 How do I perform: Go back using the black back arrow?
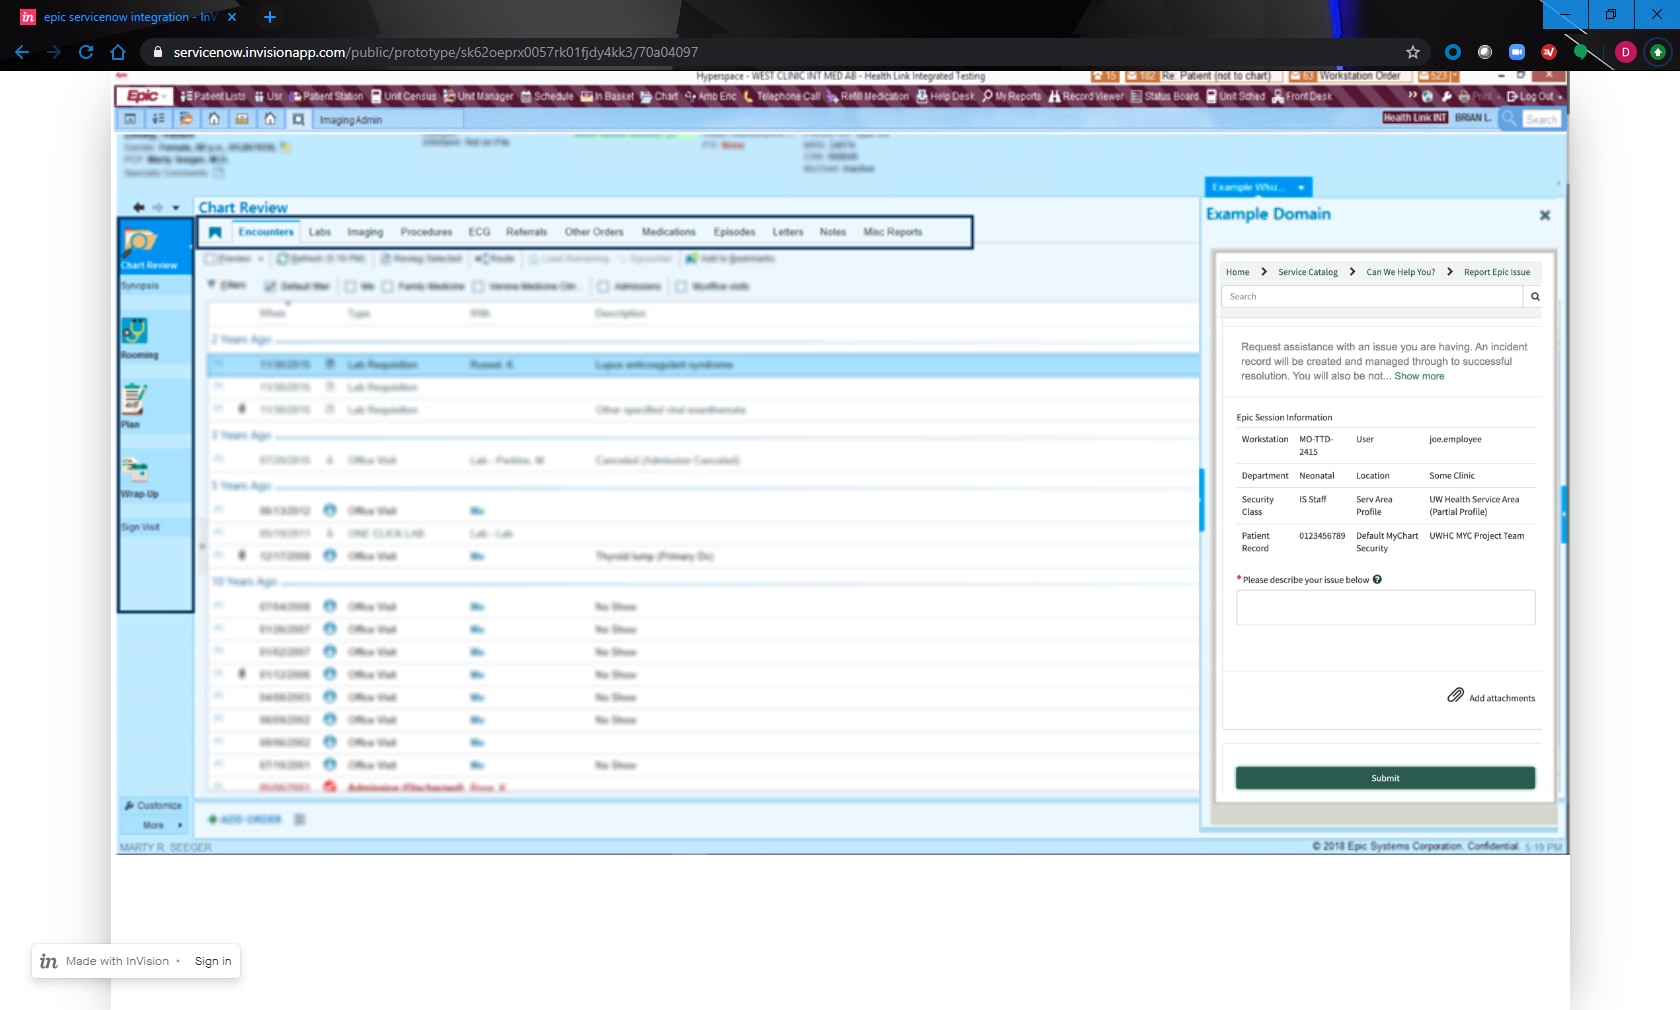[x=139, y=207]
